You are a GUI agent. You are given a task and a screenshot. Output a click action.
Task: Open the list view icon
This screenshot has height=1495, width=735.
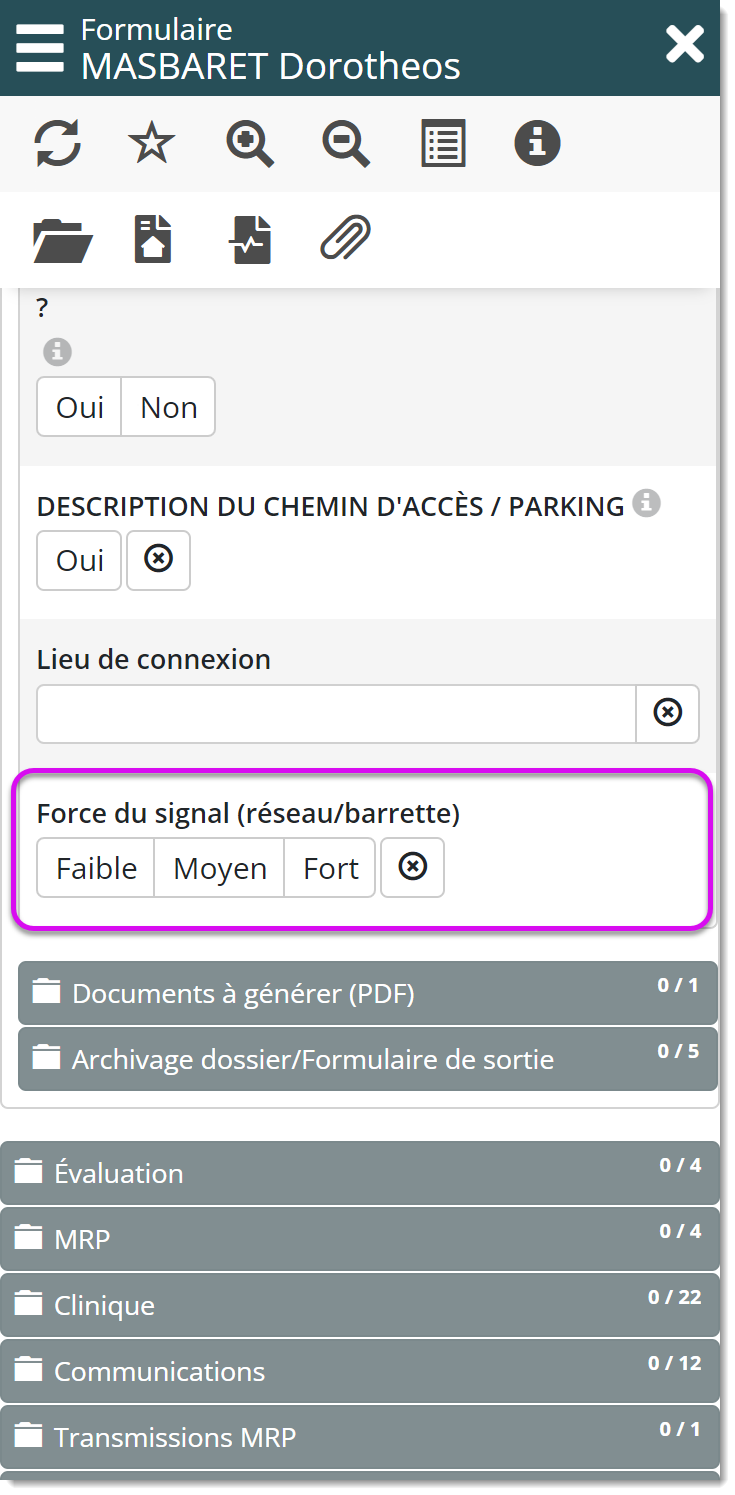click(x=442, y=143)
